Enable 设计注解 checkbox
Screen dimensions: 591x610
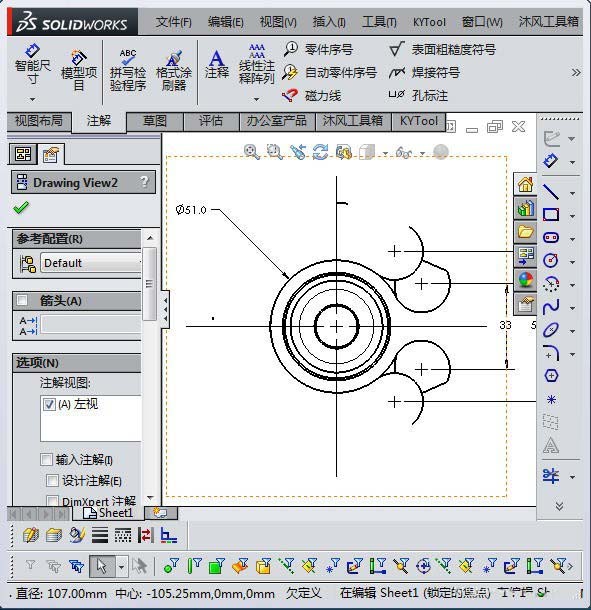[52, 480]
